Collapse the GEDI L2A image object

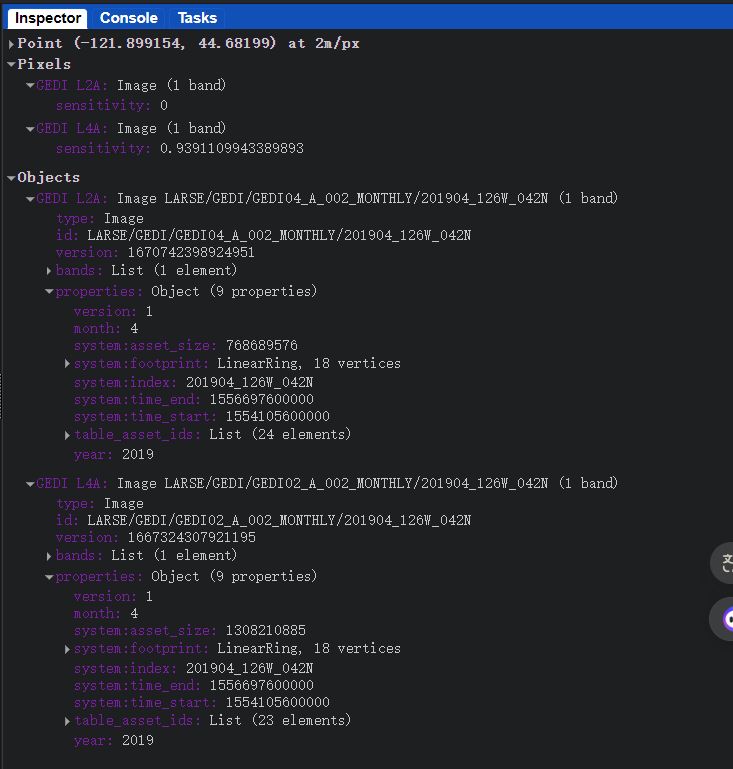click(30, 199)
